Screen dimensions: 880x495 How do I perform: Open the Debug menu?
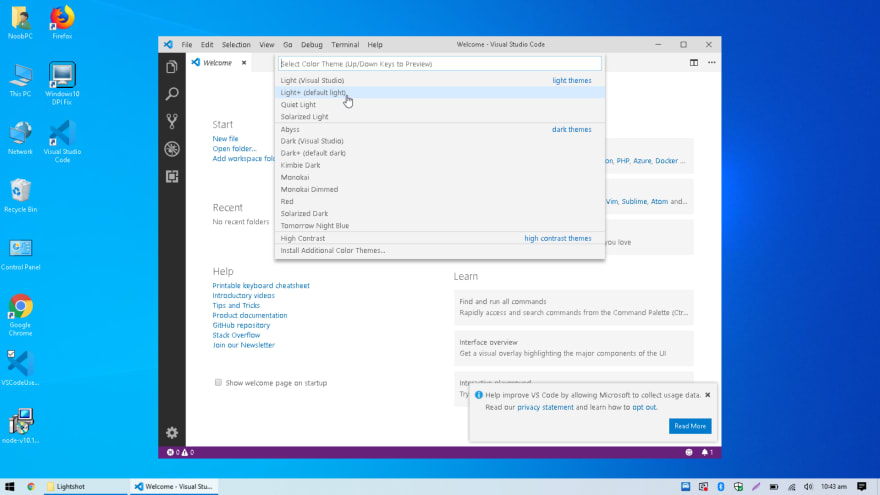[311, 44]
